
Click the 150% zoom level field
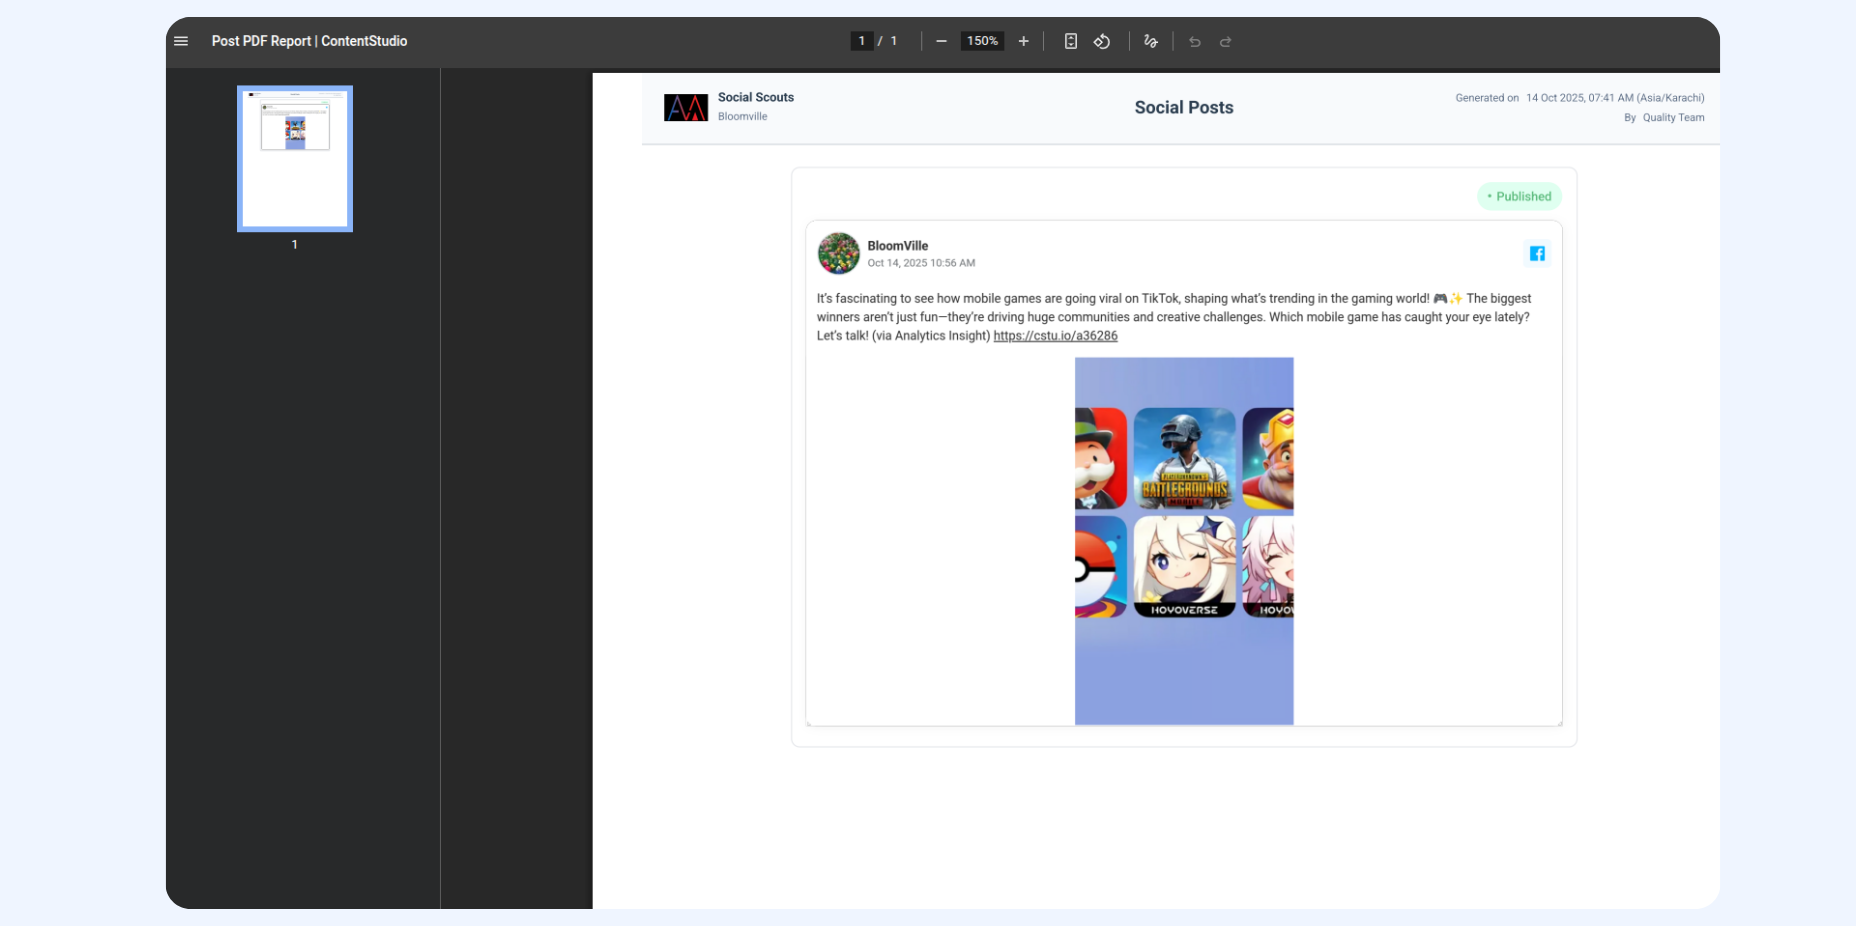click(982, 41)
